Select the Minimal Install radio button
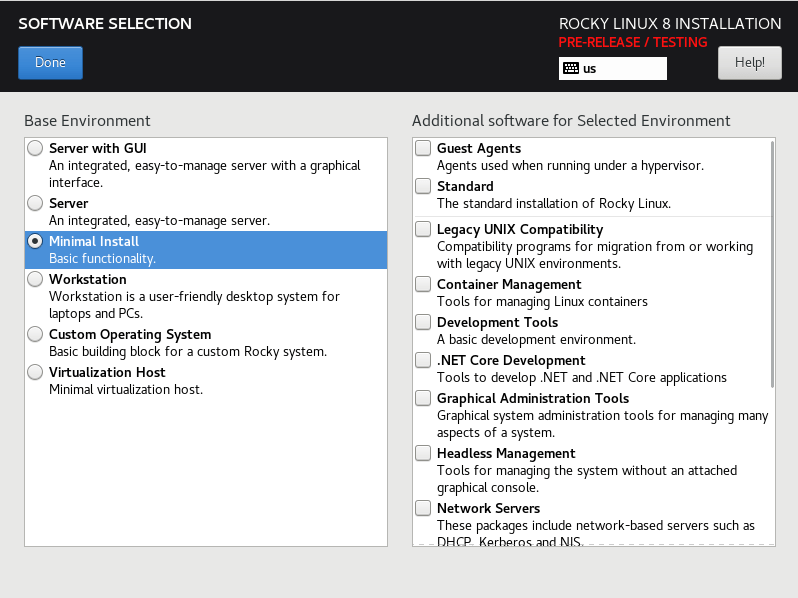Viewport: 798px width, 598px height. click(35, 241)
